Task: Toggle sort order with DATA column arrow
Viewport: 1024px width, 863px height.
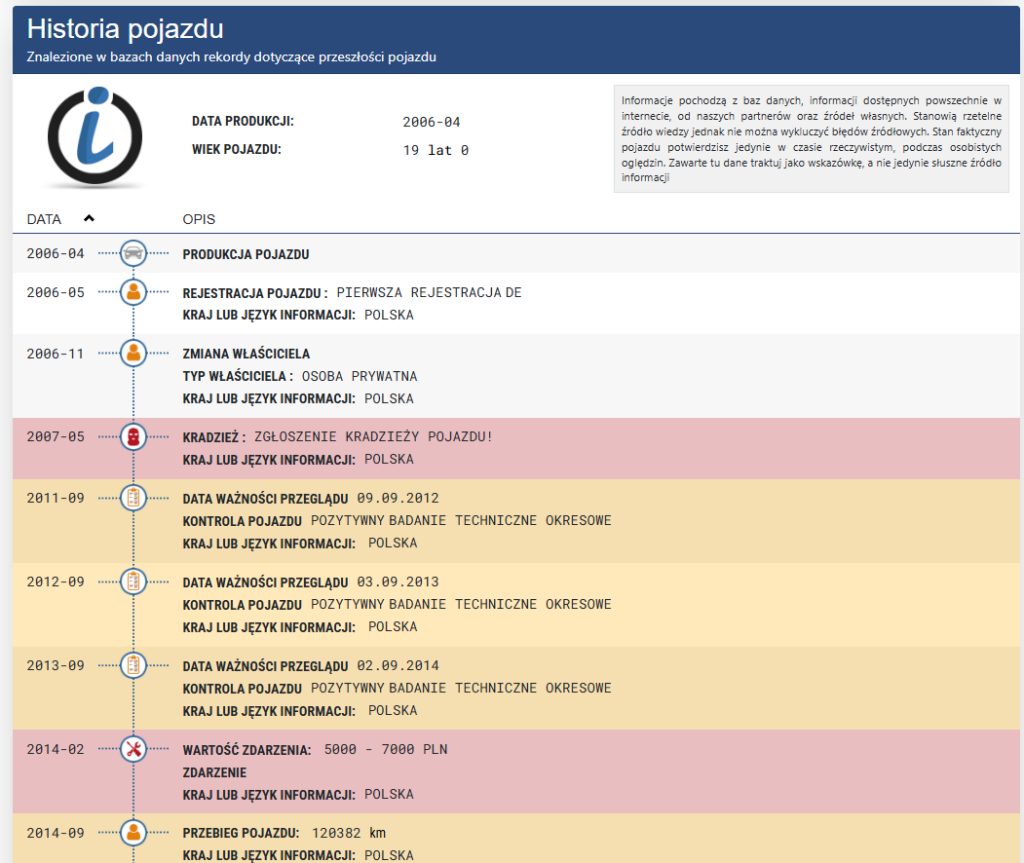Action: point(89,218)
